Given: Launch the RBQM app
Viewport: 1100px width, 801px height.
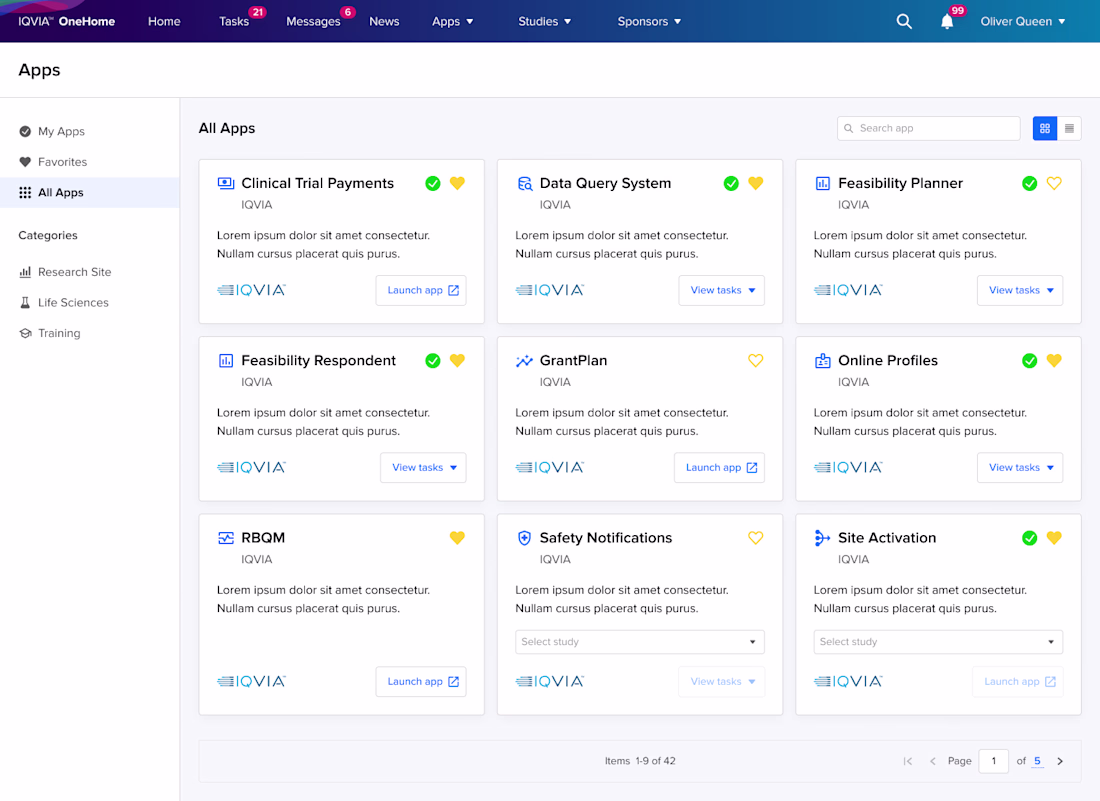Looking at the screenshot, I should pyautogui.click(x=421, y=682).
